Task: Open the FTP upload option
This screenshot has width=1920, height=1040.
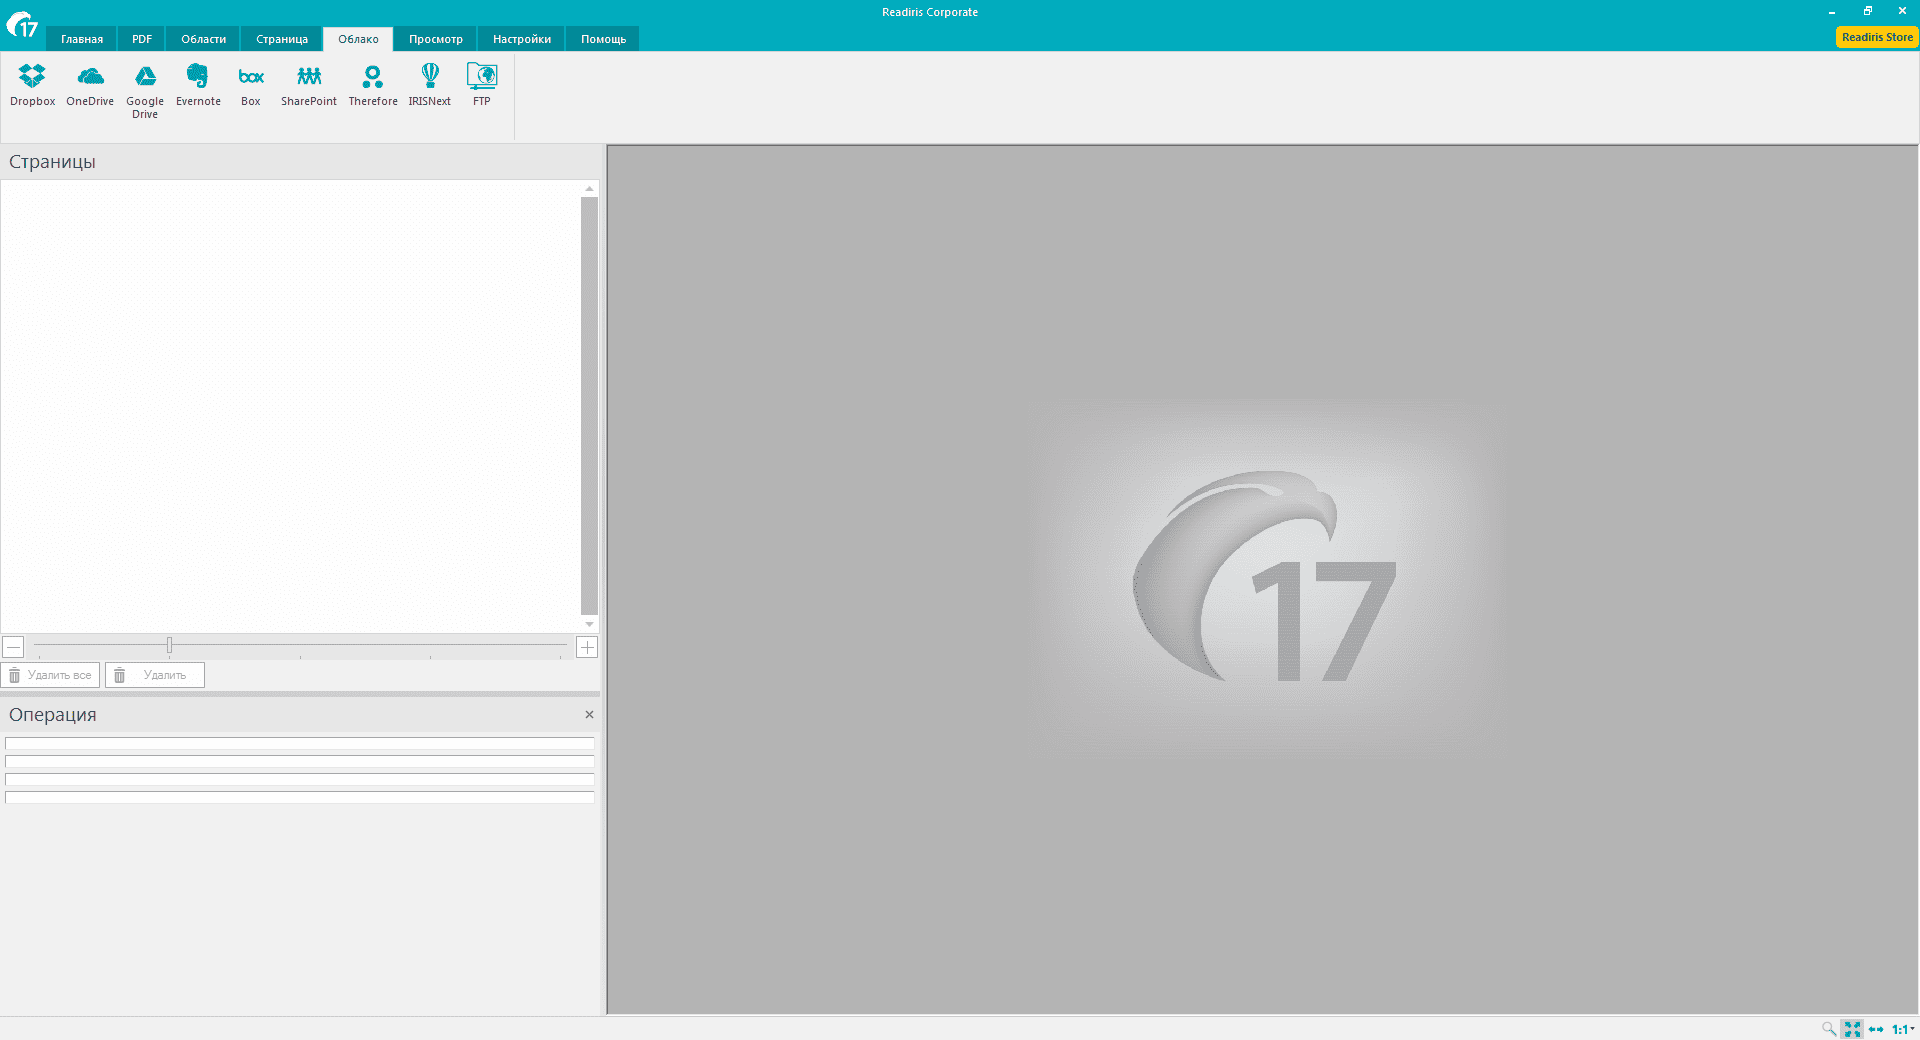Action: coord(482,85)
